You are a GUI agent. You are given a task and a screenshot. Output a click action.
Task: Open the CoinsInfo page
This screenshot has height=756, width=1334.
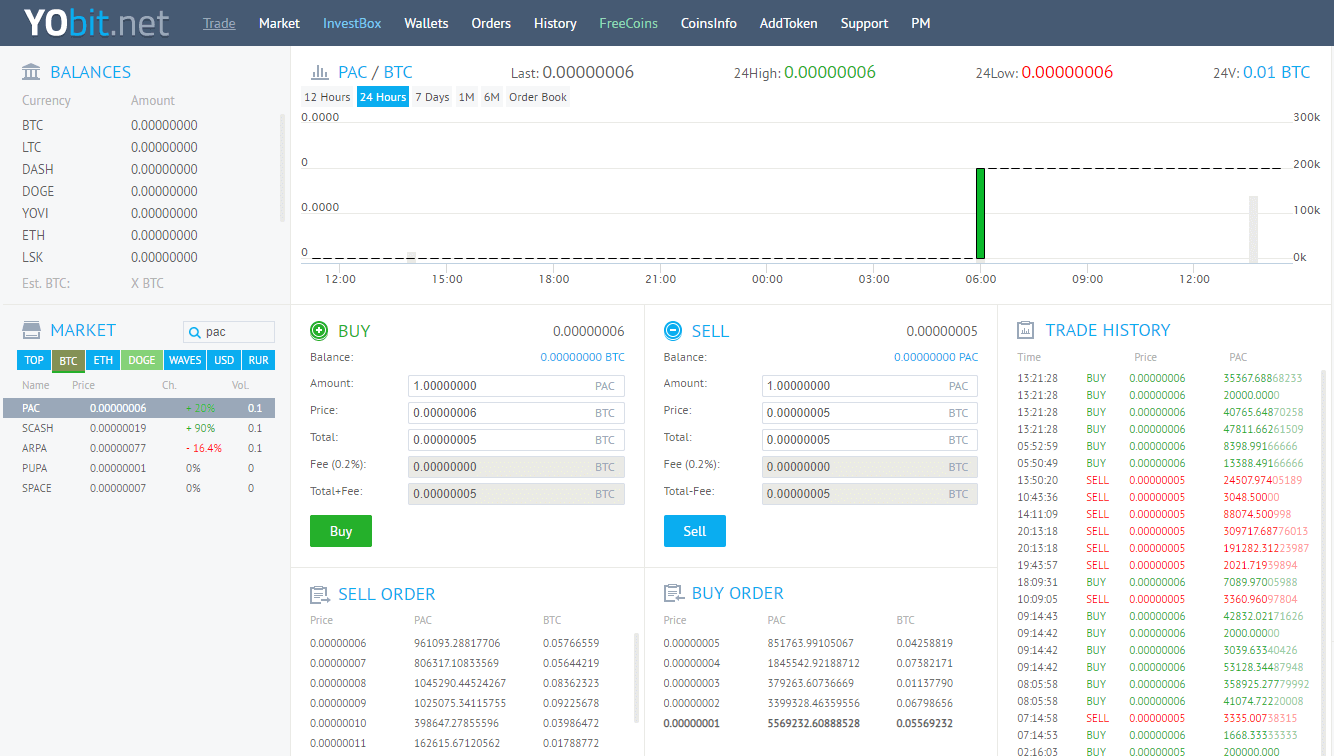click(709, 23)
